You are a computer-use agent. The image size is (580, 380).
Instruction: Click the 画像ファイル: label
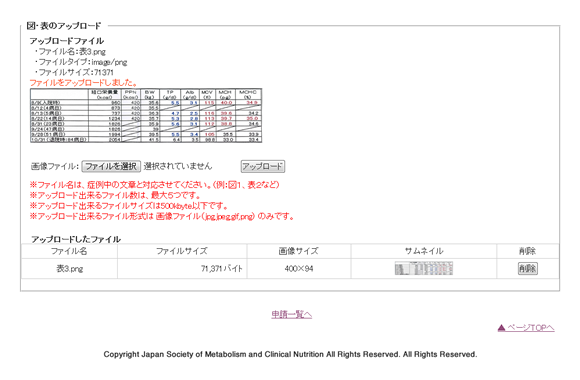pos(55,166)
